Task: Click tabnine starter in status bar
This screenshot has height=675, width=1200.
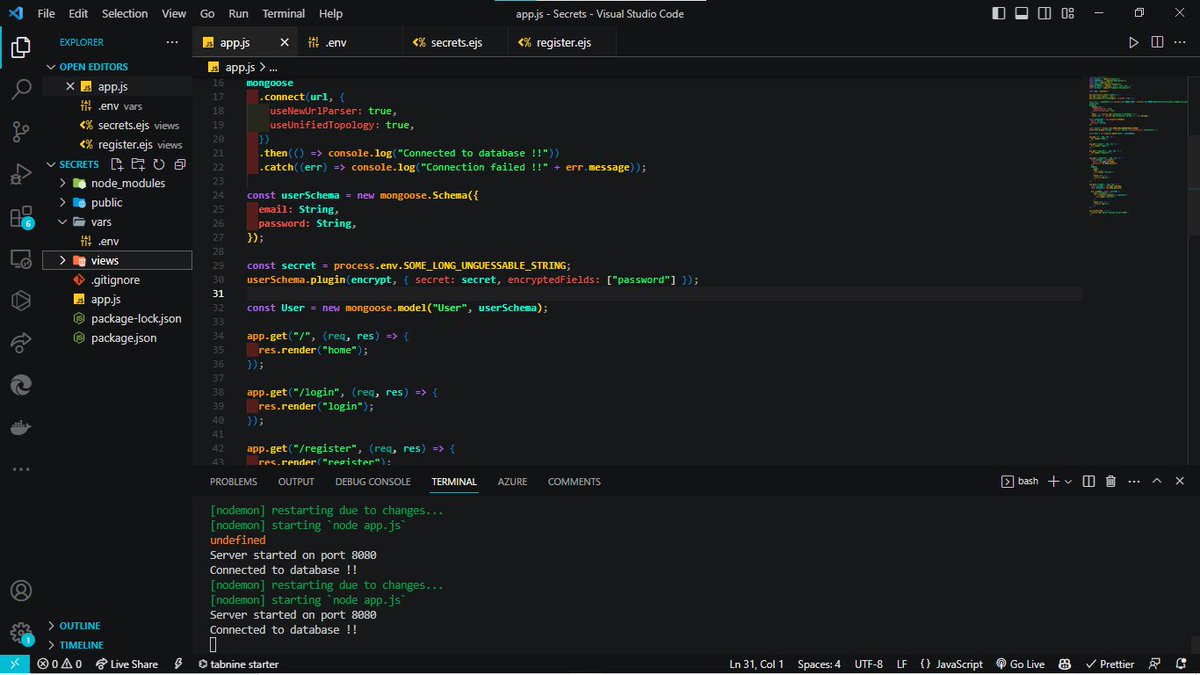Action: (x=239, y=664)
